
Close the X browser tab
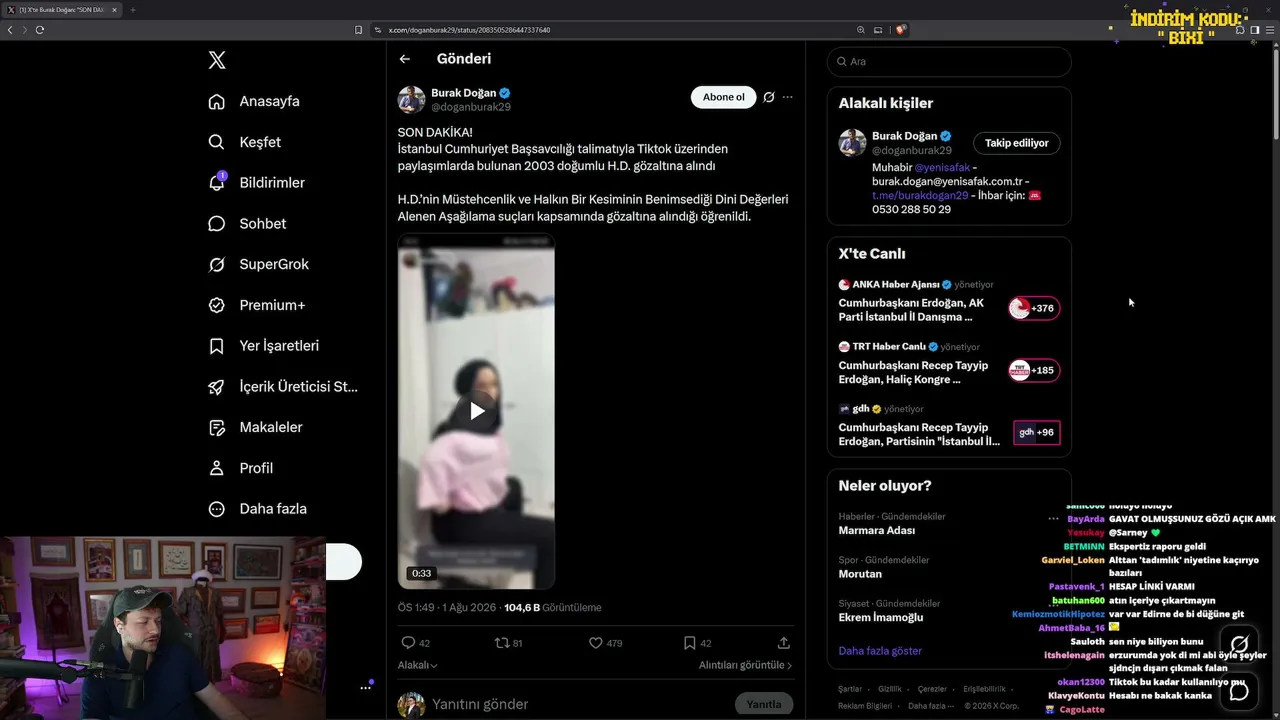115,10
